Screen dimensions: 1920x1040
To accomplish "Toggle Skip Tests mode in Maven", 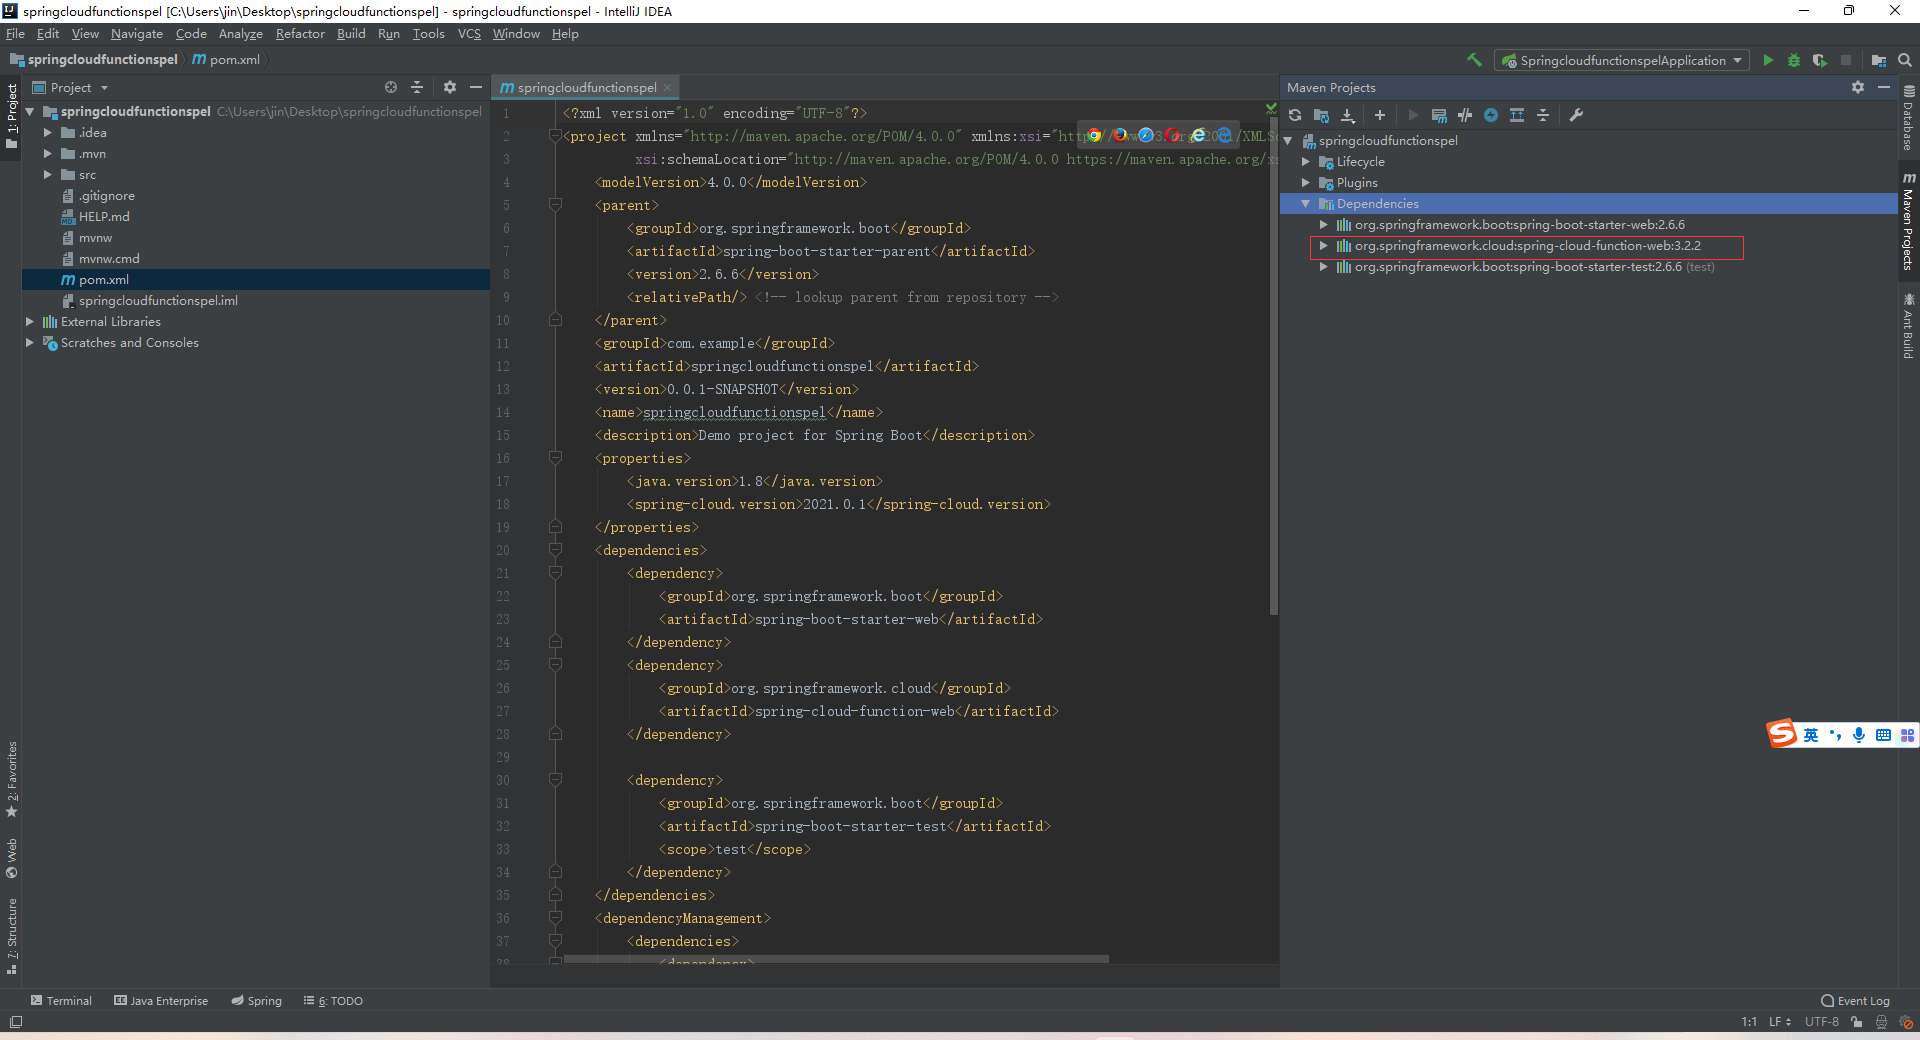I will point(1491,115).
